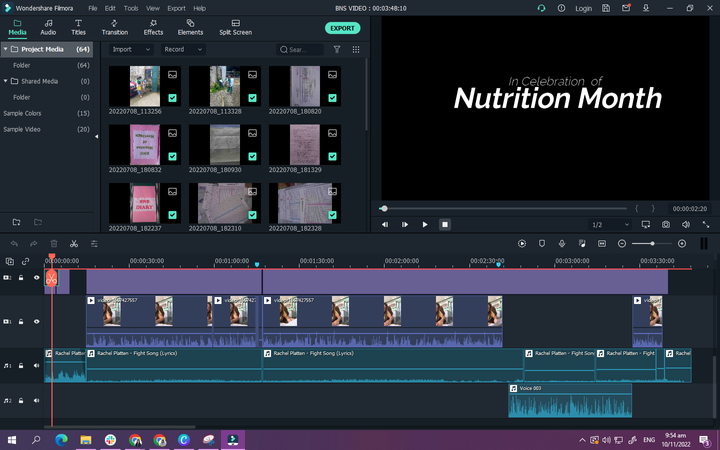The height and width of the screenshot is (450, 720).
Task: Click the undo arrow in timeline toolbar
Action: pos(14,244)
